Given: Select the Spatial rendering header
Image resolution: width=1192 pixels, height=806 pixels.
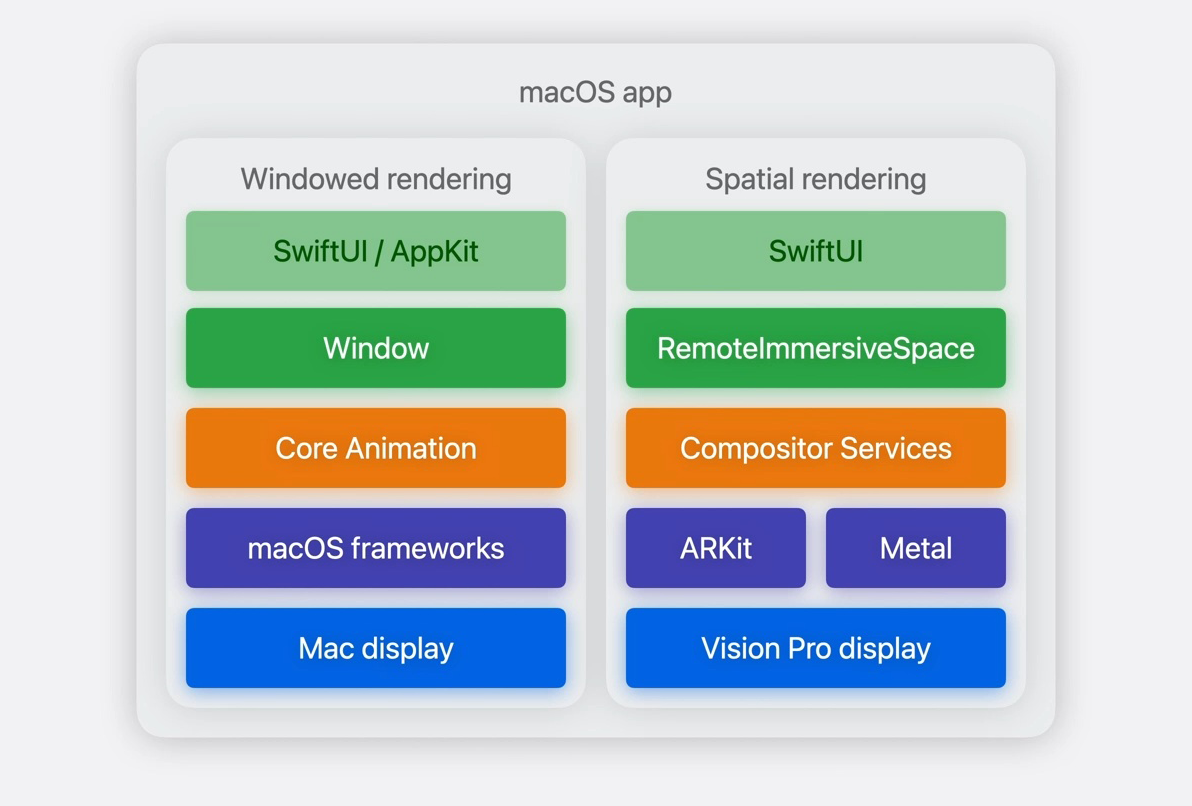Looking at the screenshot, I should (x=816, y=179).
